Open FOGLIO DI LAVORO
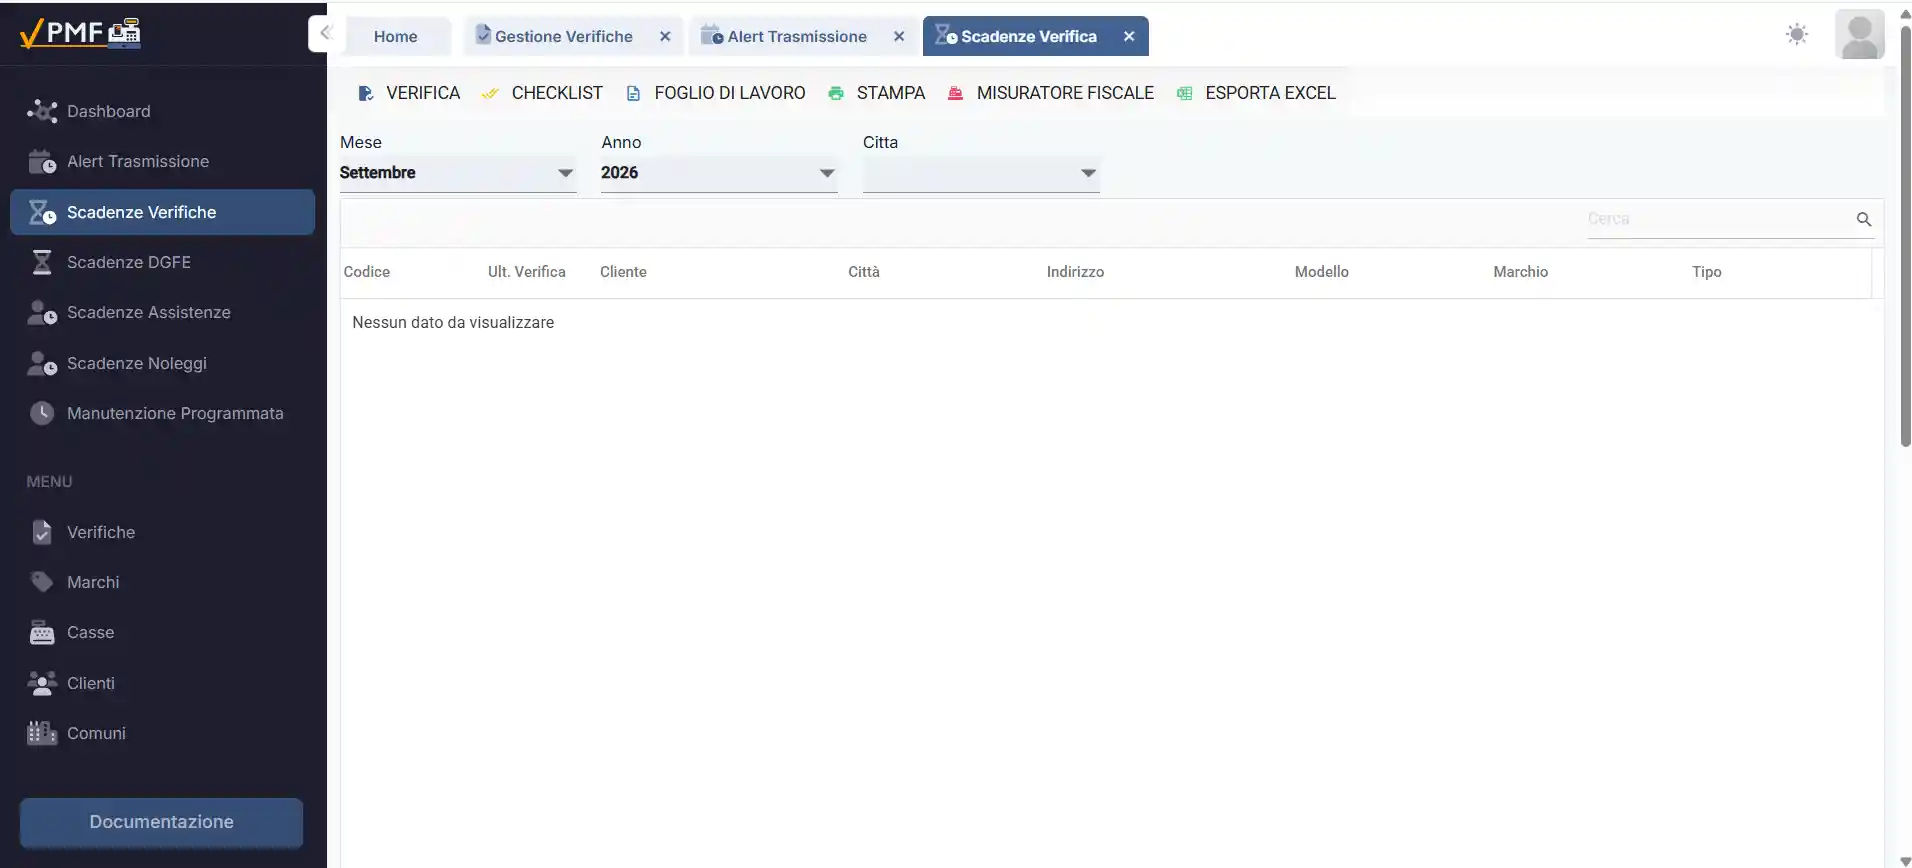 click(x=715, y=93)
